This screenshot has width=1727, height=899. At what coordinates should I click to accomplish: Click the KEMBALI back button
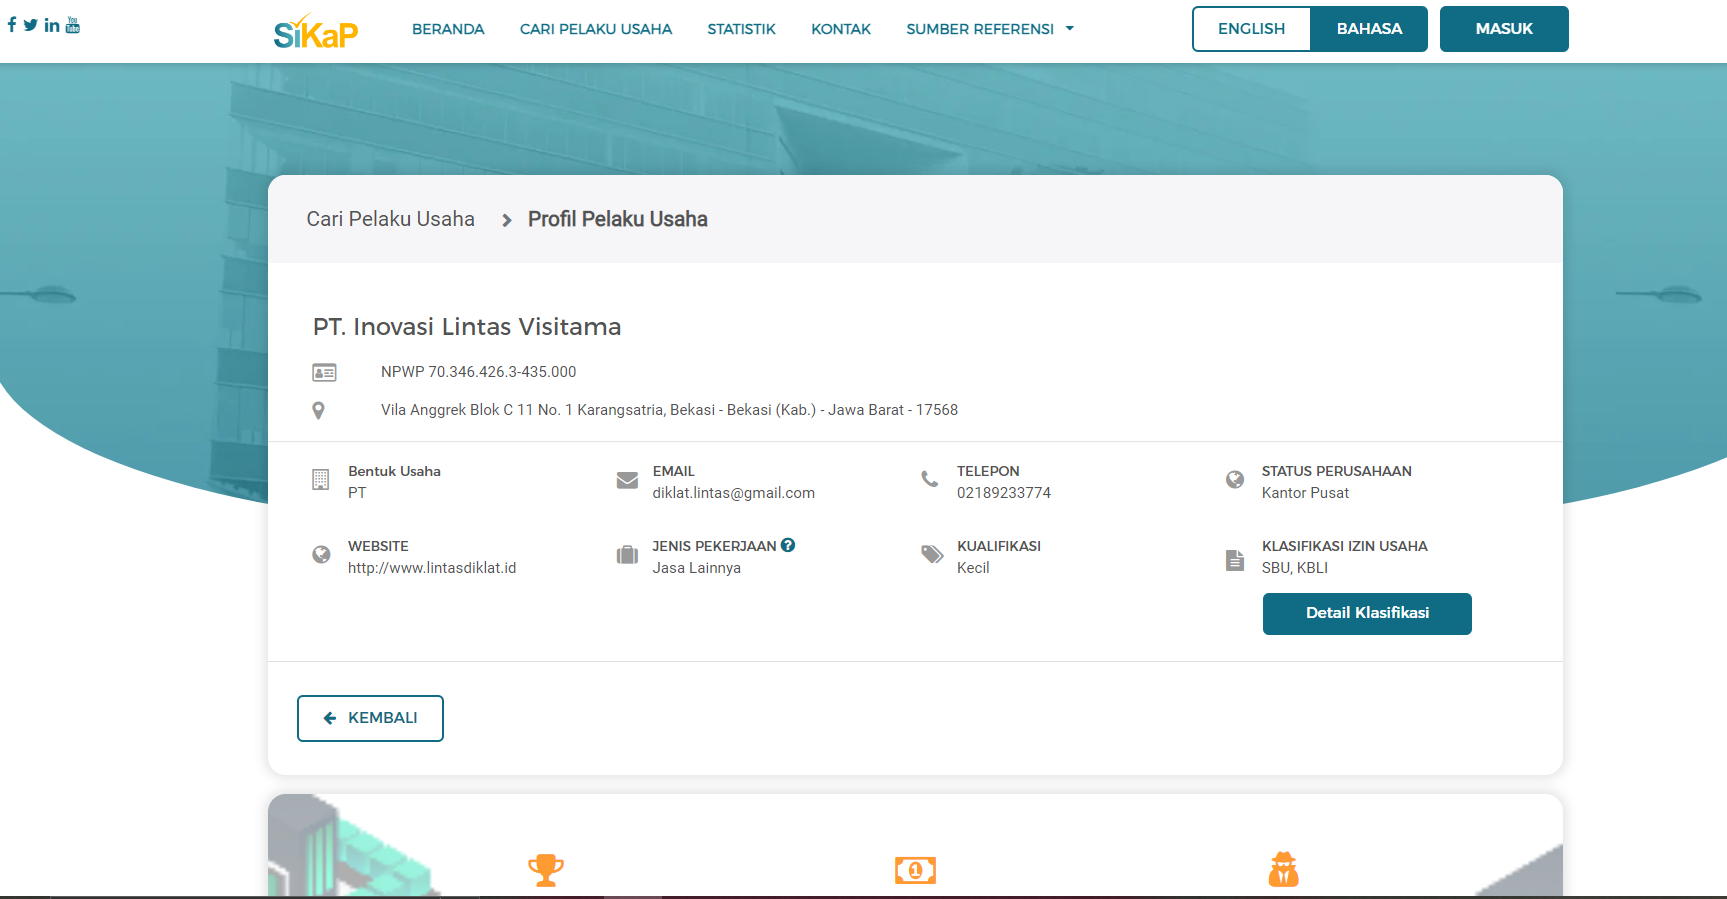point(370,718)
